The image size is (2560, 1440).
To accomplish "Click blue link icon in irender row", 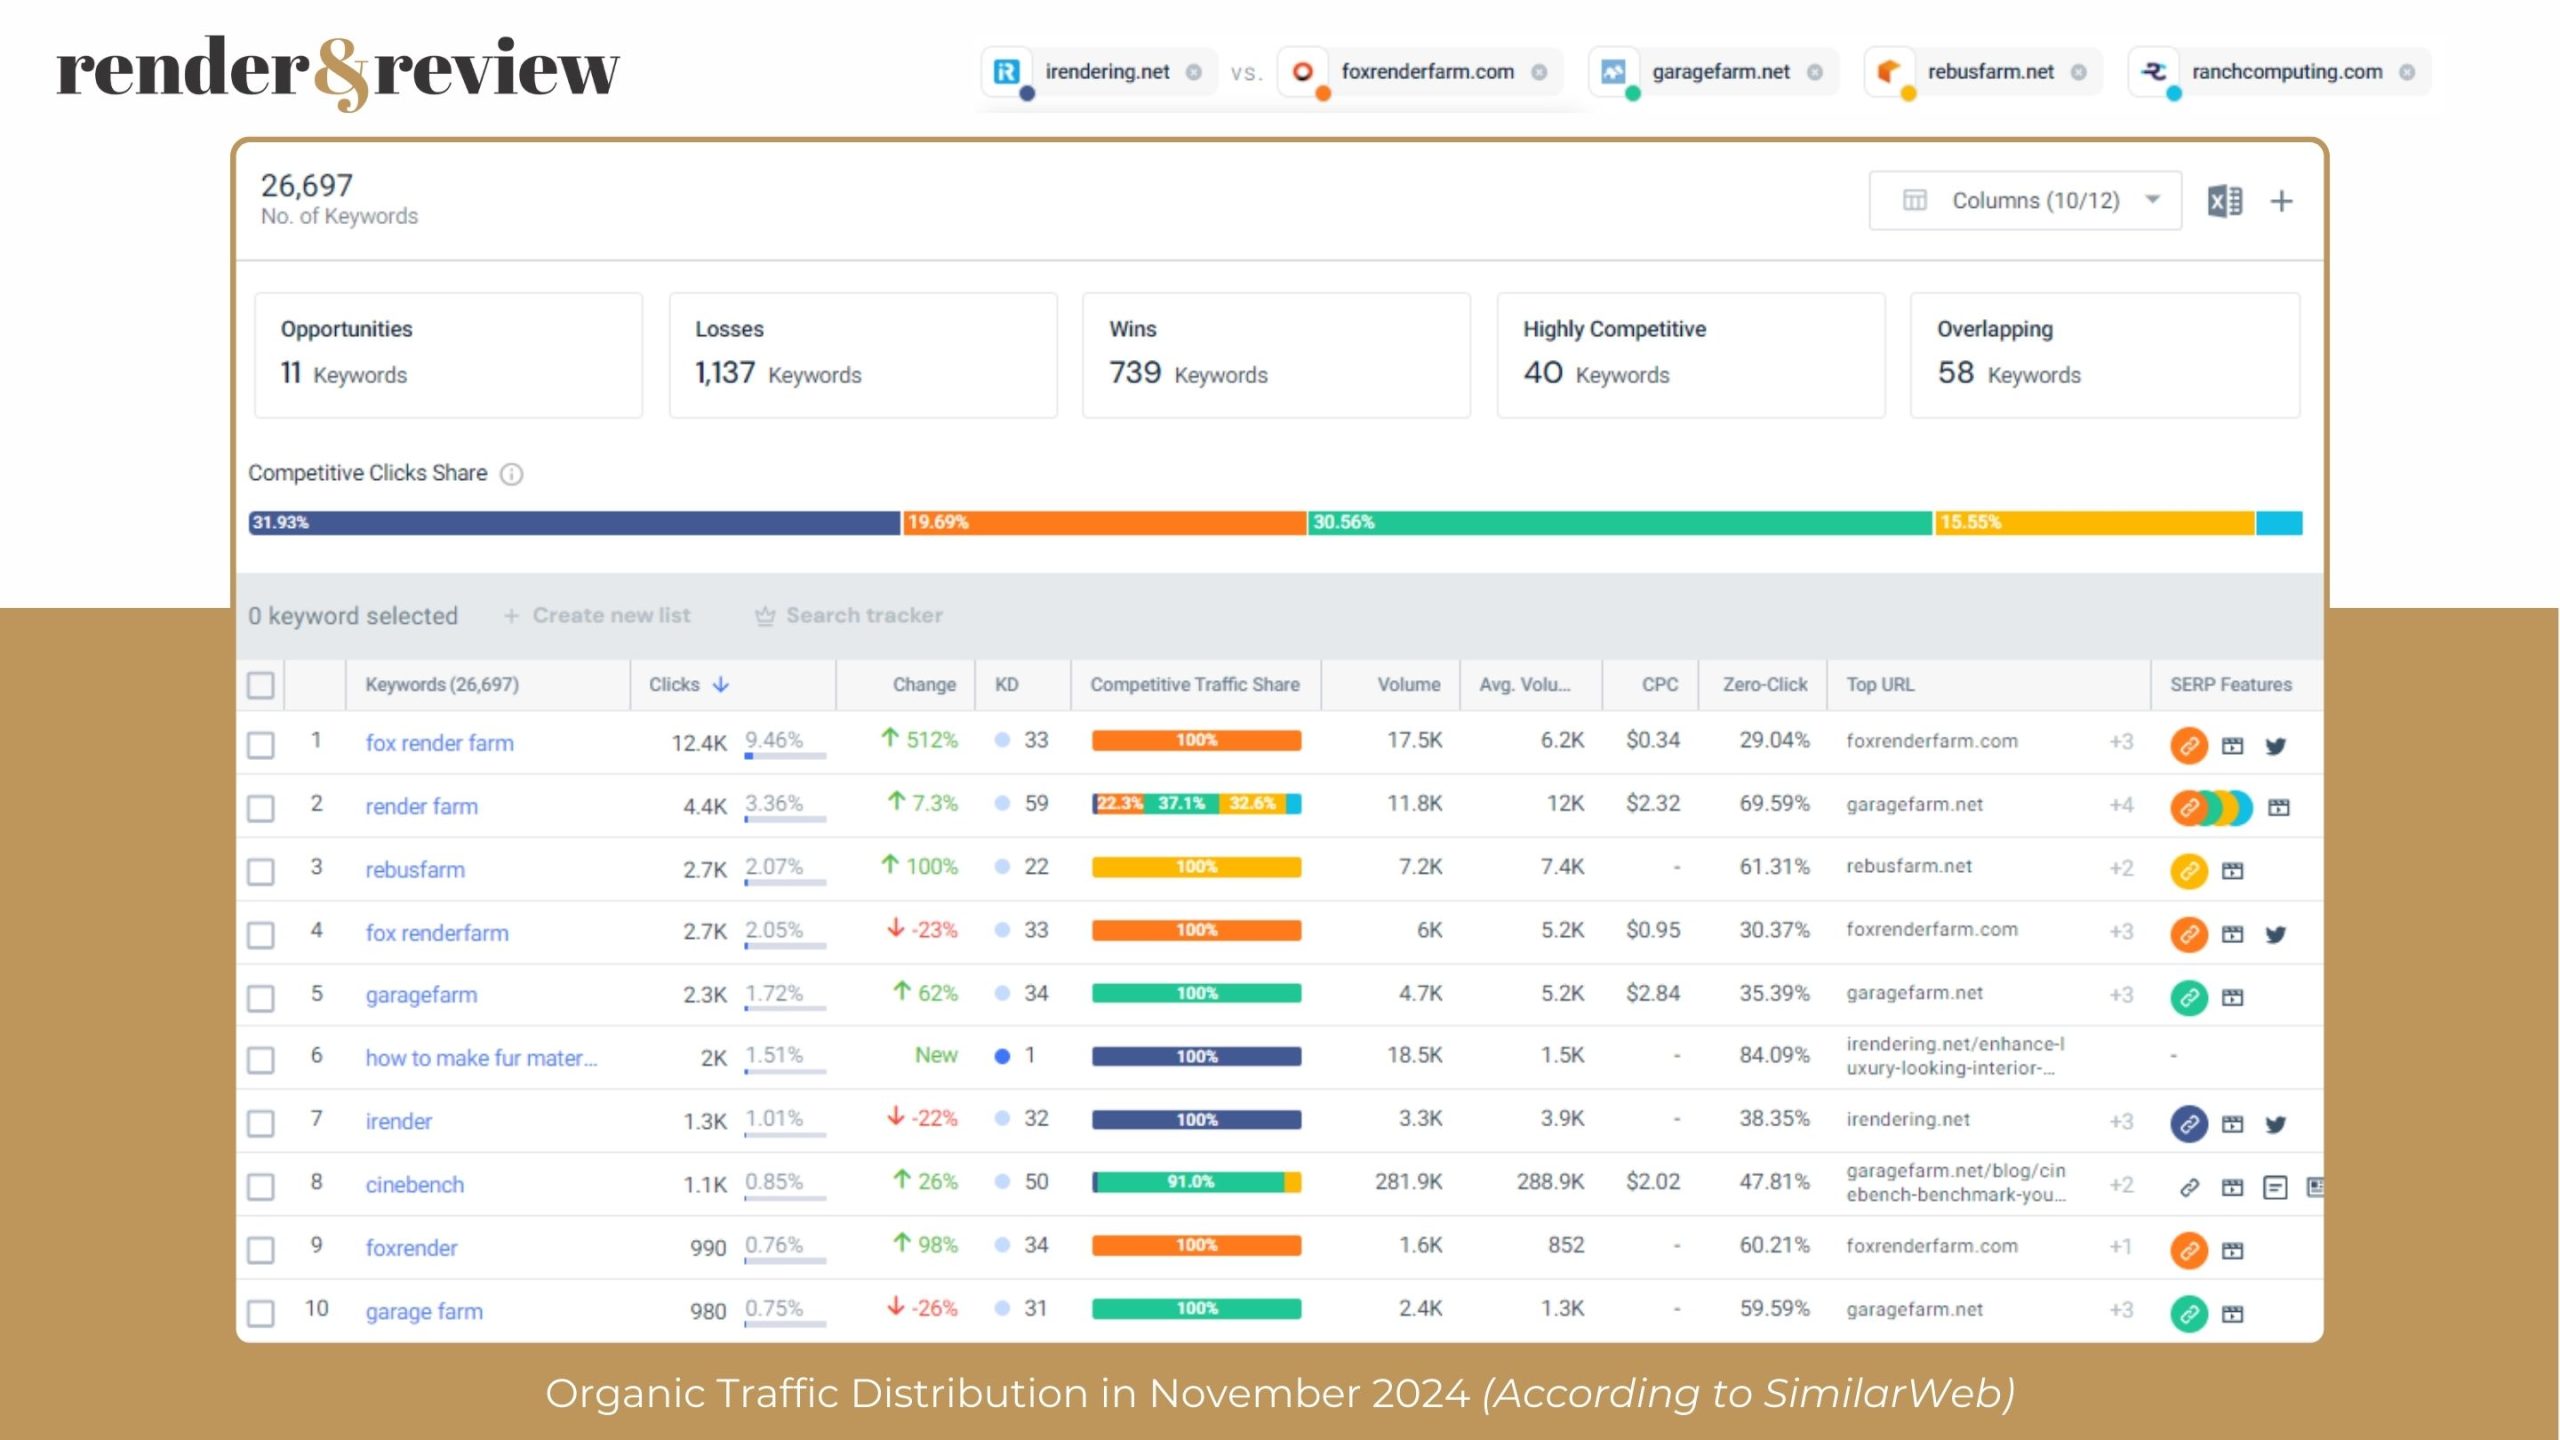I will coord(2188,1124).
